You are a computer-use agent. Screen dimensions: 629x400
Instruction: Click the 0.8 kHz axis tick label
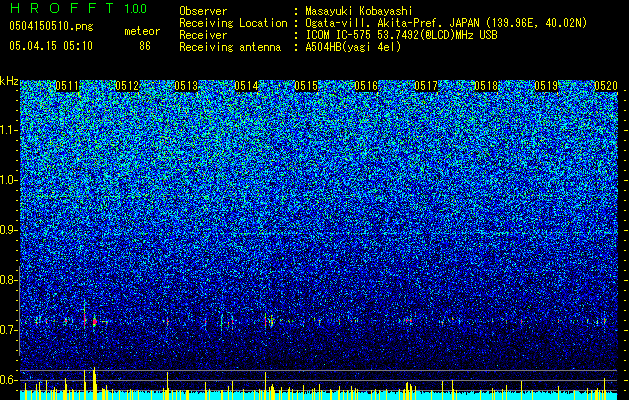coord(8,280)
